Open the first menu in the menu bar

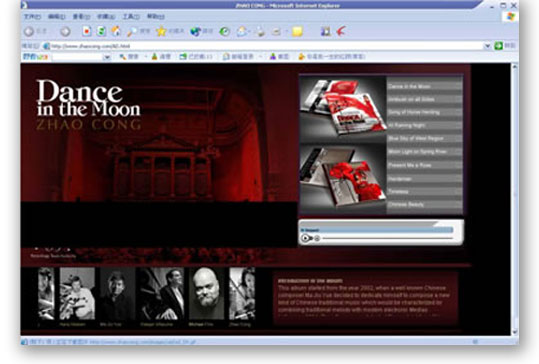click(32, 16)
